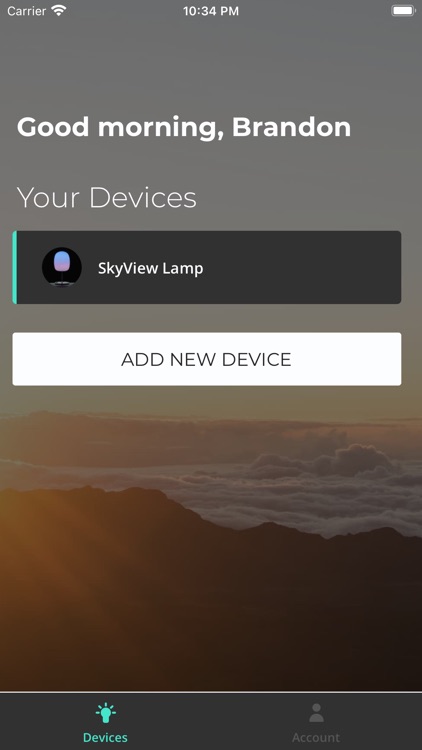Click the Carrier label in status bar
The width and height of the screenshot is (422, 750).
click(x=26, y=11)
